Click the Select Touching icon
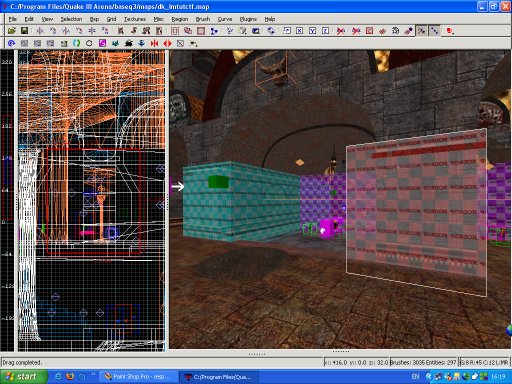This screenshot has height=384, width=512. click(x=134, y=31)
